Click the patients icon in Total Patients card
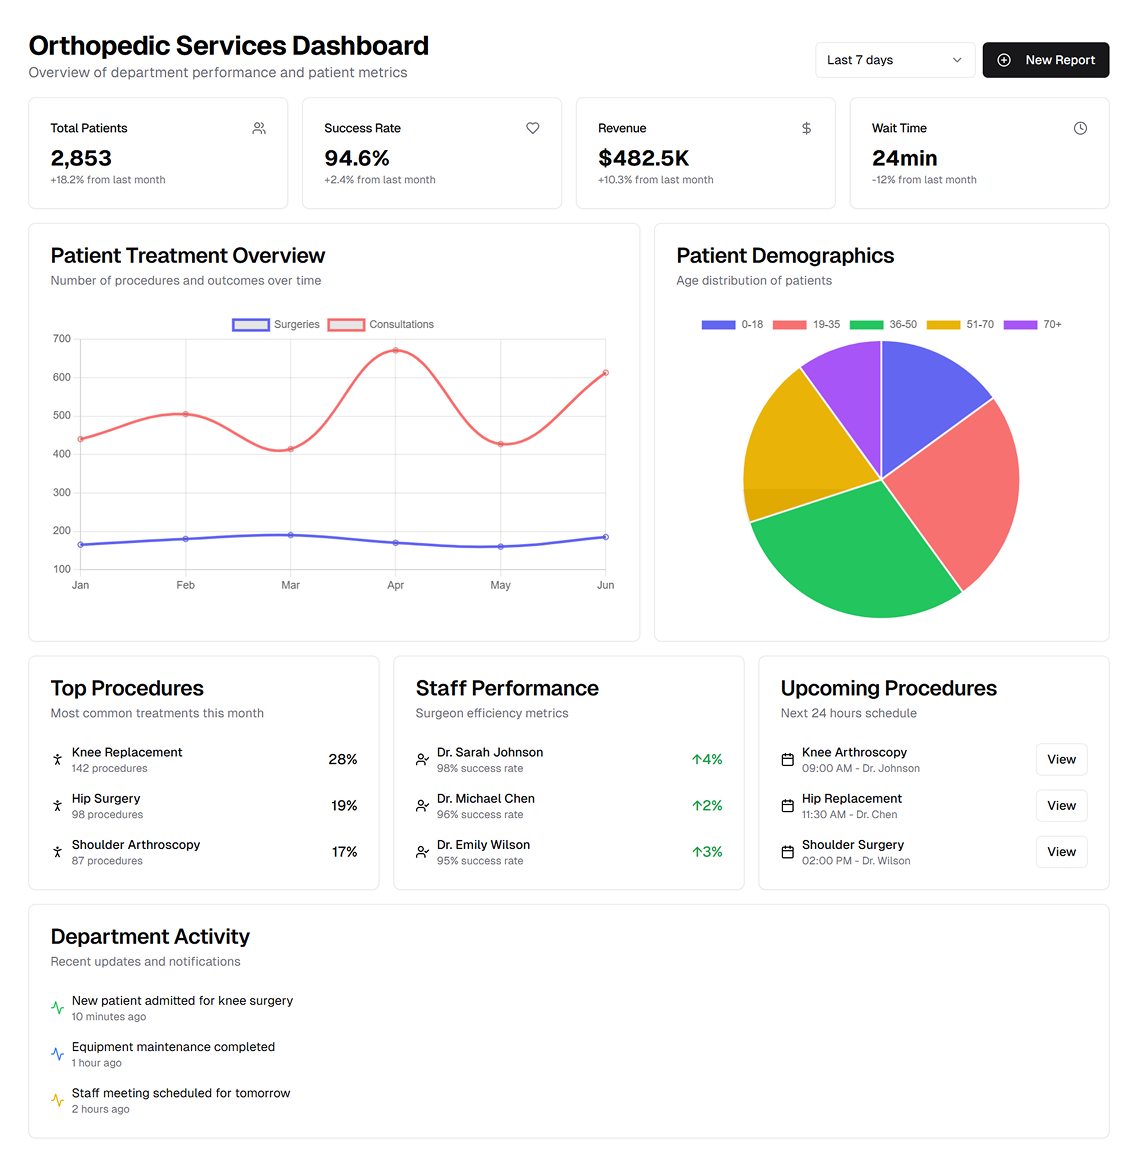Viewport: 1124px width, 1168px height. [259, 128]
